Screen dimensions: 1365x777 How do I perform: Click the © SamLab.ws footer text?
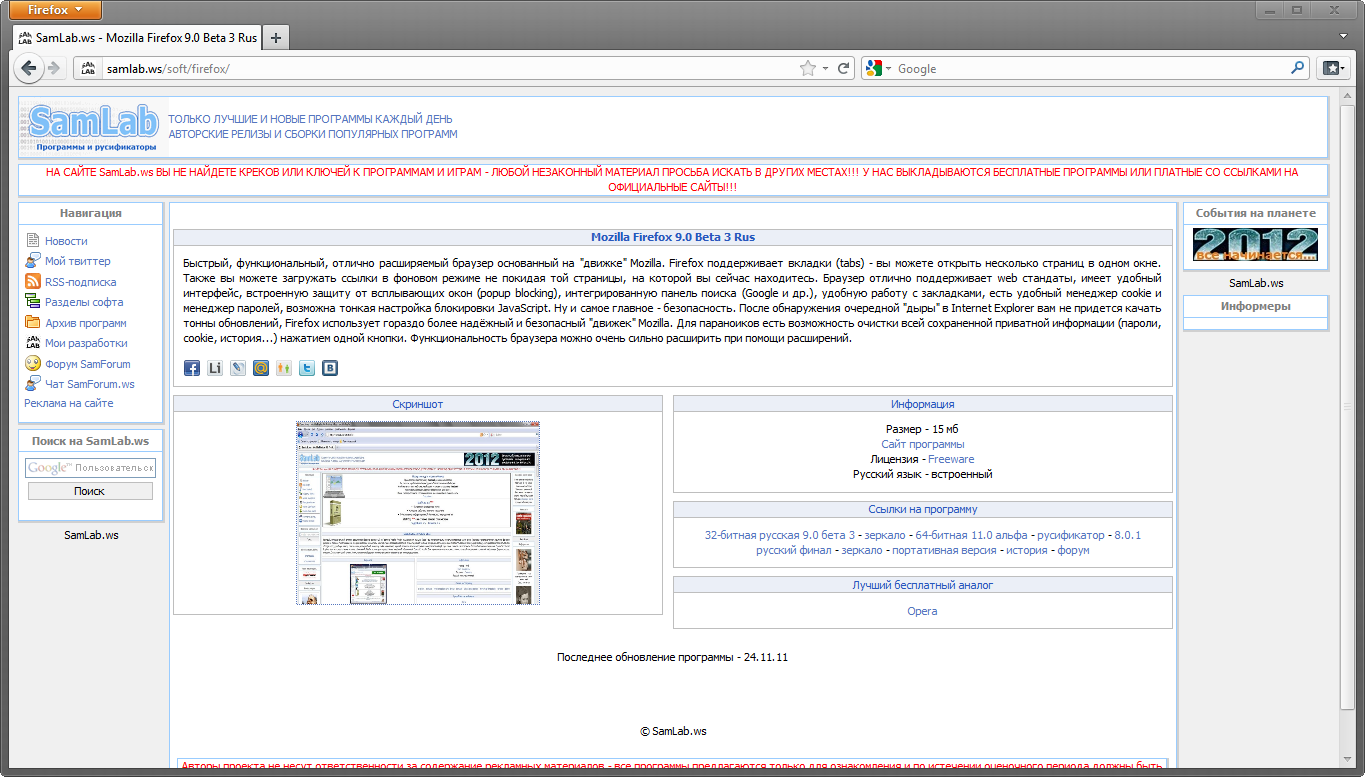coord(673,731)
